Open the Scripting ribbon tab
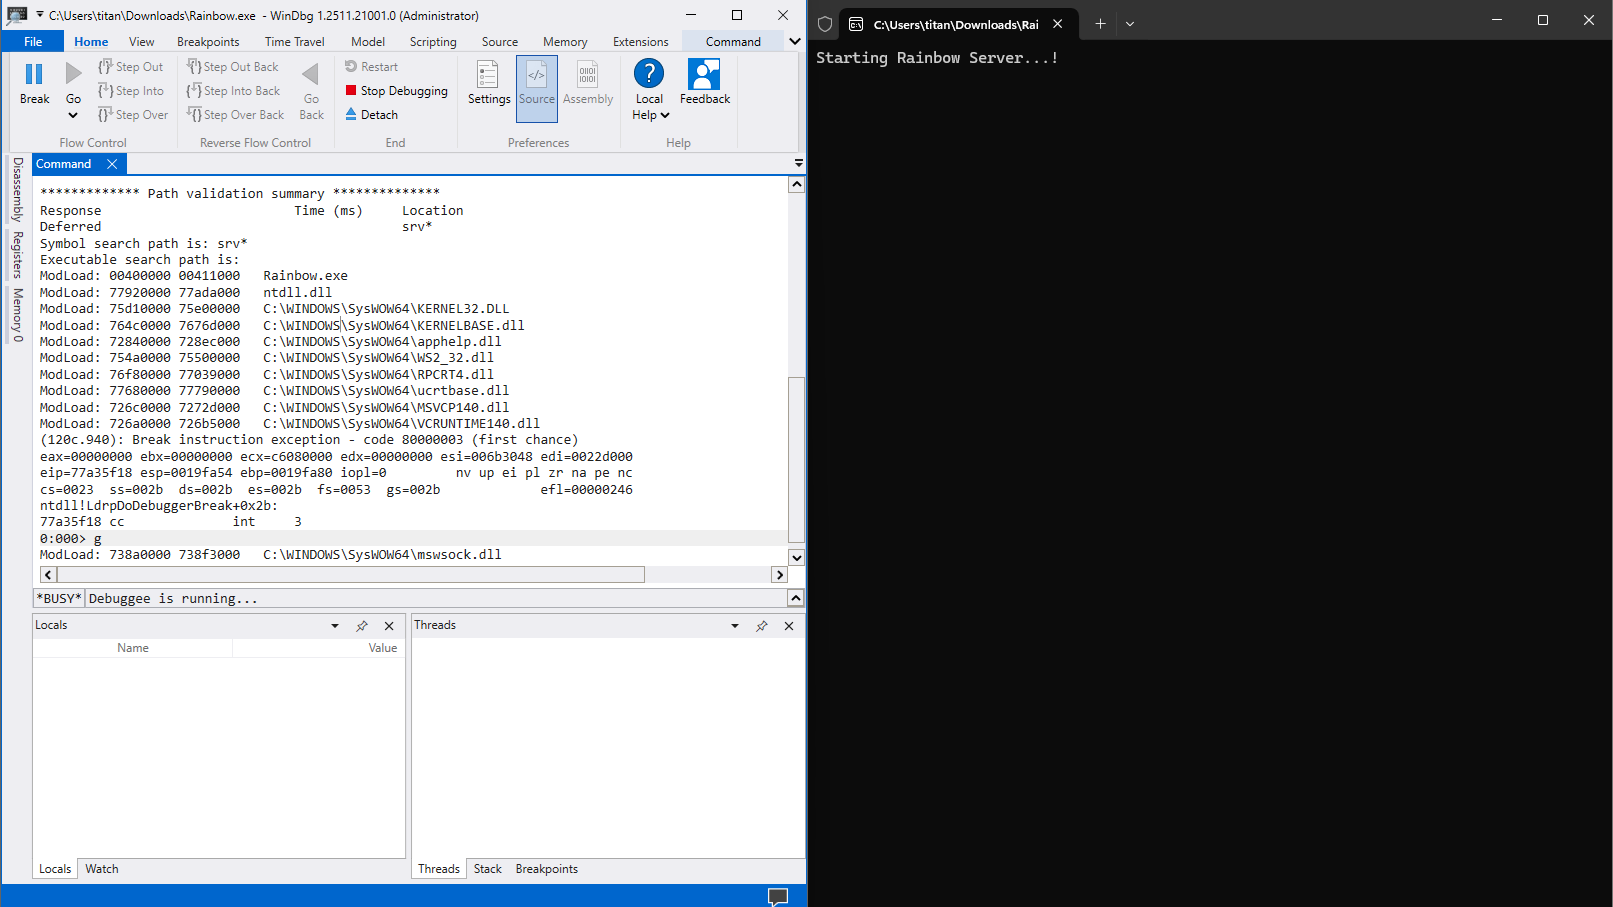 coord(433,42)
